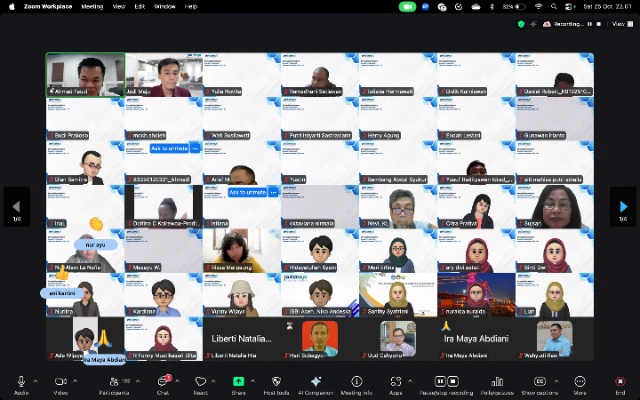Select the Ira Maya Abdiani tile
The width and height of the screenshot is (640, 400).
tap(476, 339)
